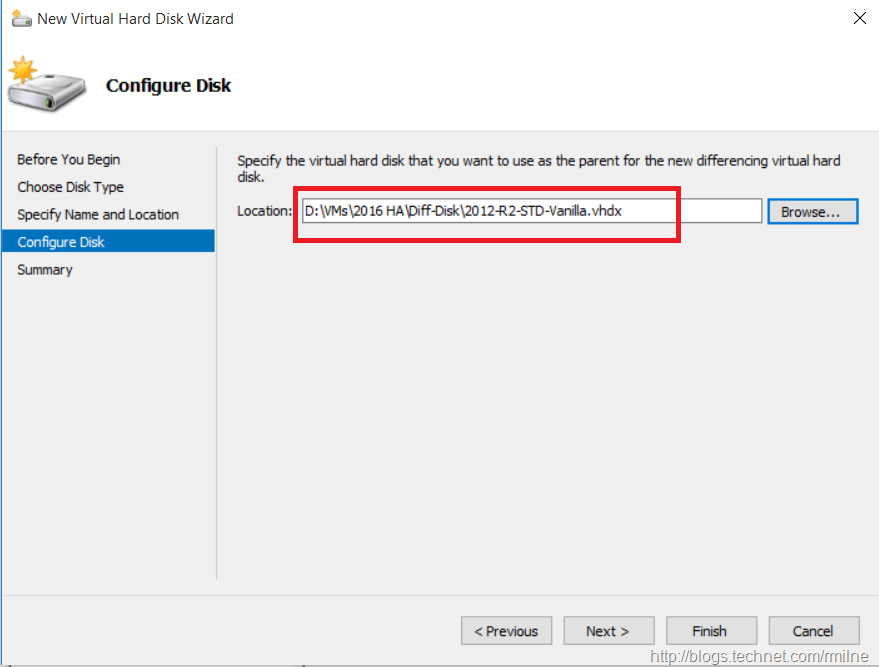Go back with the Previous button

(x=506, y=631)
